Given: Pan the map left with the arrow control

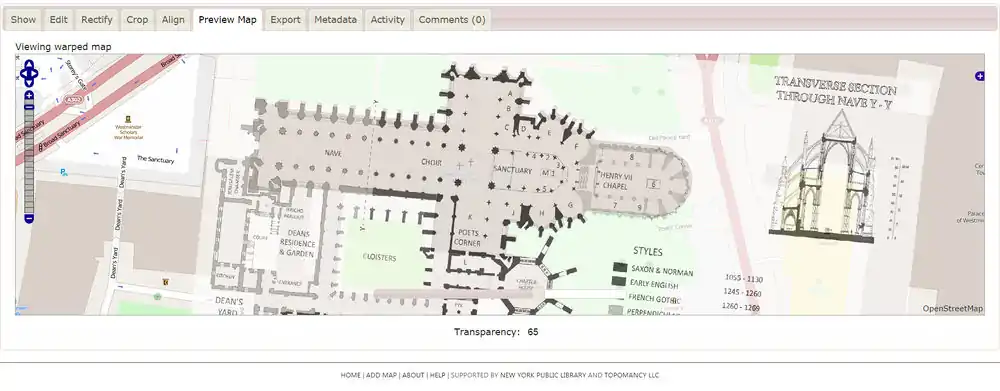Looking at the screenshot, I should coord(23,73).
